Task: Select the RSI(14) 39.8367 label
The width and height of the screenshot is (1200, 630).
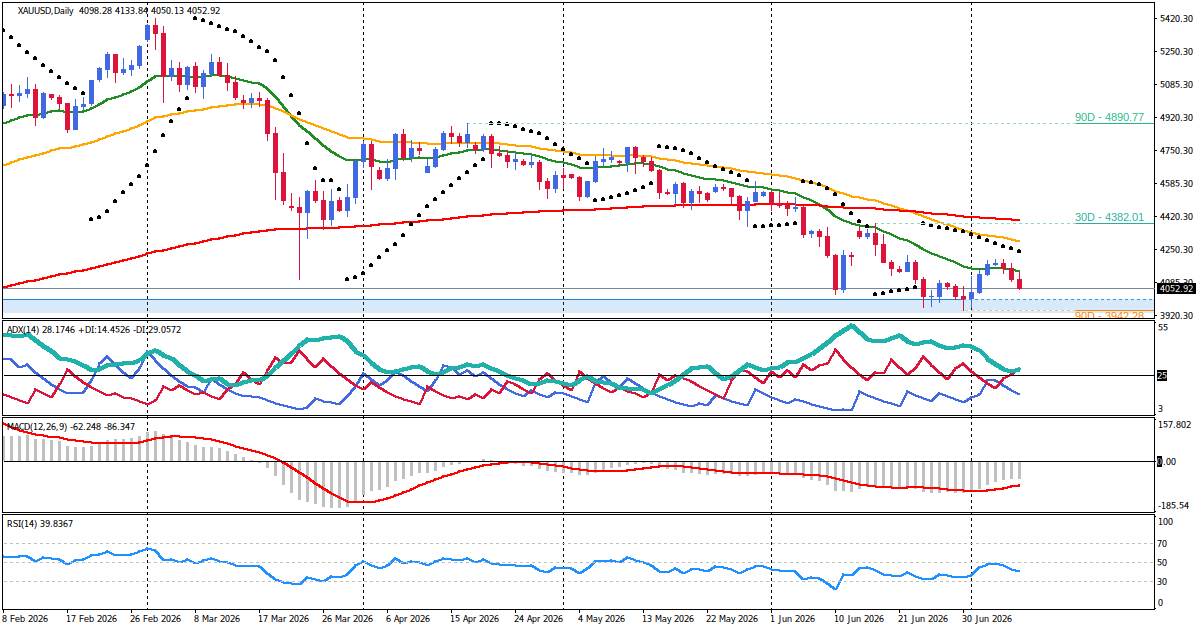Action: [39, 523]
